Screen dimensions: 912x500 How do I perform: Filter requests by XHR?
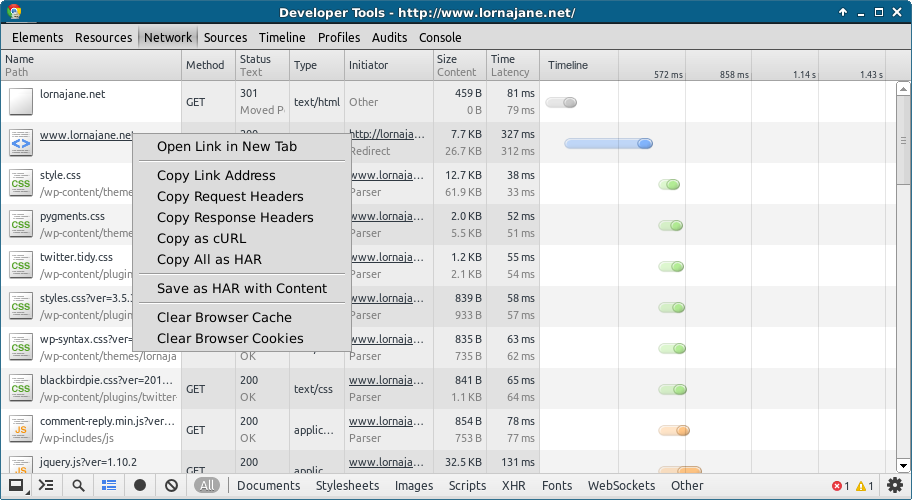514,485
